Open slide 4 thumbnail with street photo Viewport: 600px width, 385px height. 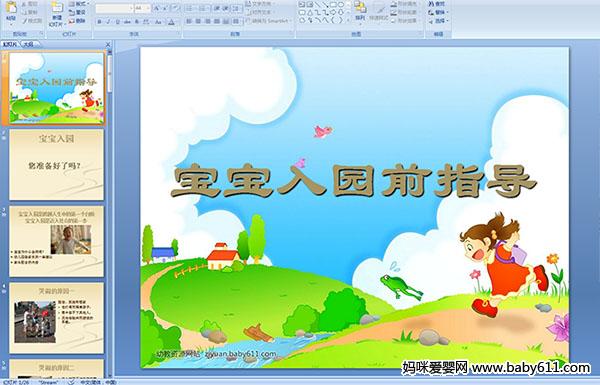pyautogui.click(x=57, y=318)
